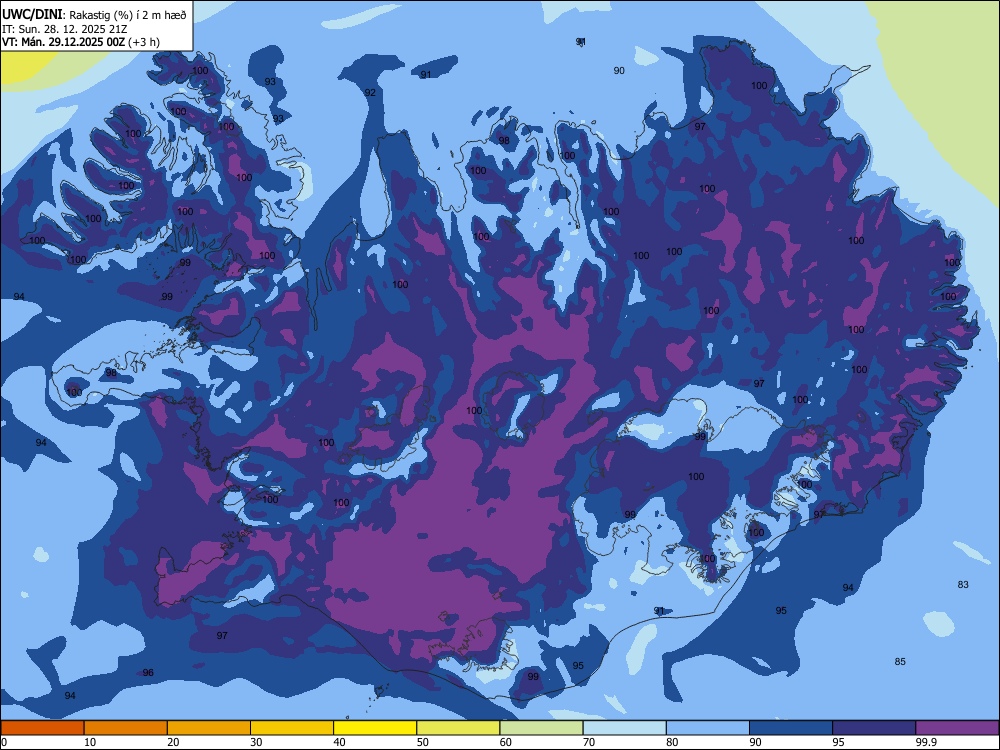This screenshot has width=1000, height=750.
Task: Click the legend label '99.9'
Action: 925,742
